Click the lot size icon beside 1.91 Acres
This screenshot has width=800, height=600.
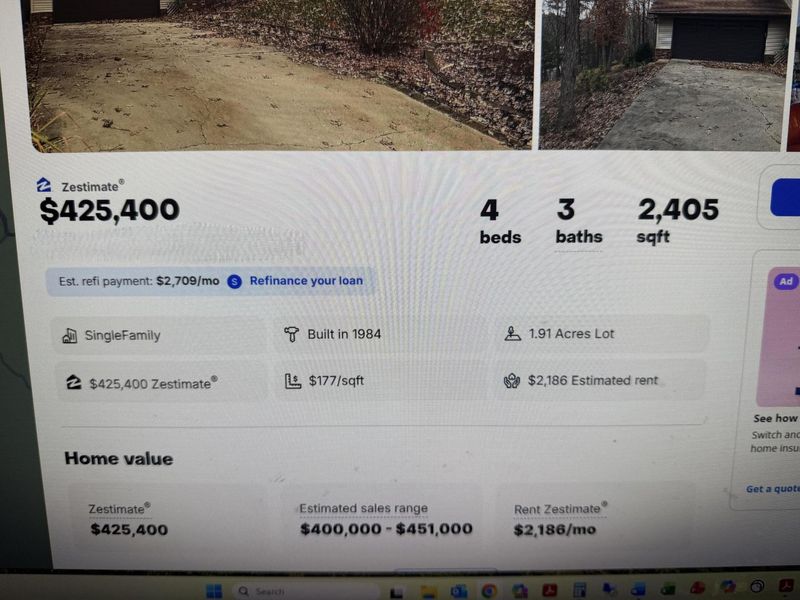click(x=512, y=334)
